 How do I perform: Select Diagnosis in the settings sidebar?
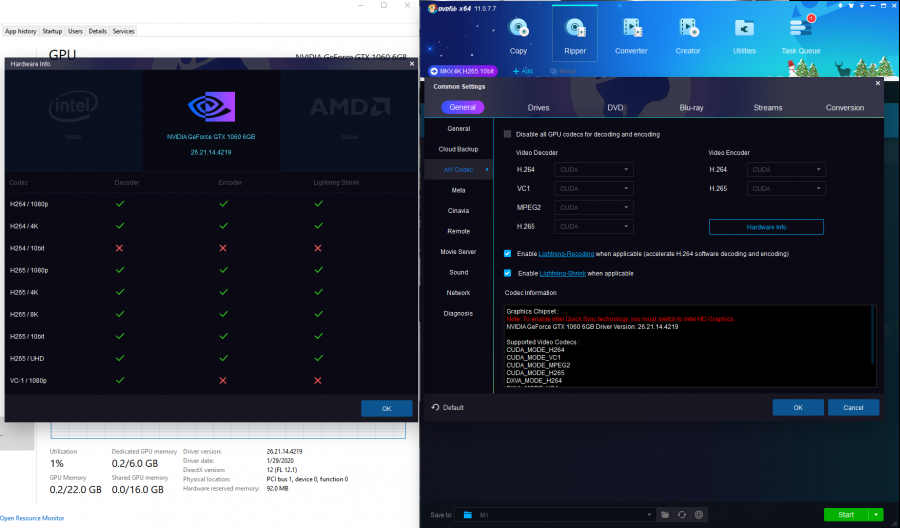point(459,313)
